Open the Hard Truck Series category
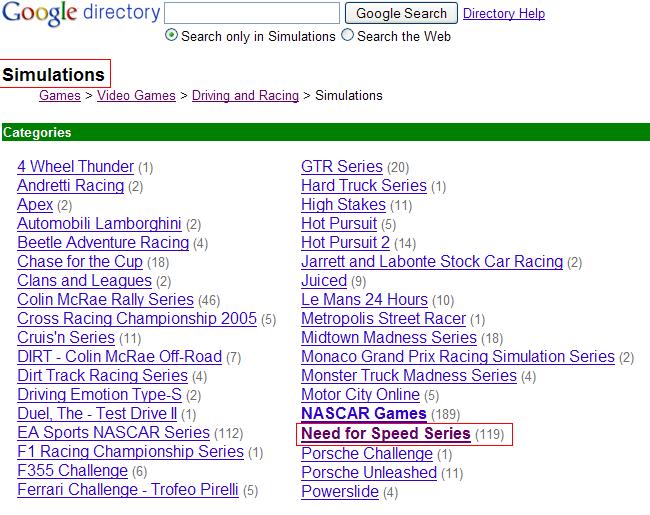The height and width of the screenshot is (515, 650). 364,186
